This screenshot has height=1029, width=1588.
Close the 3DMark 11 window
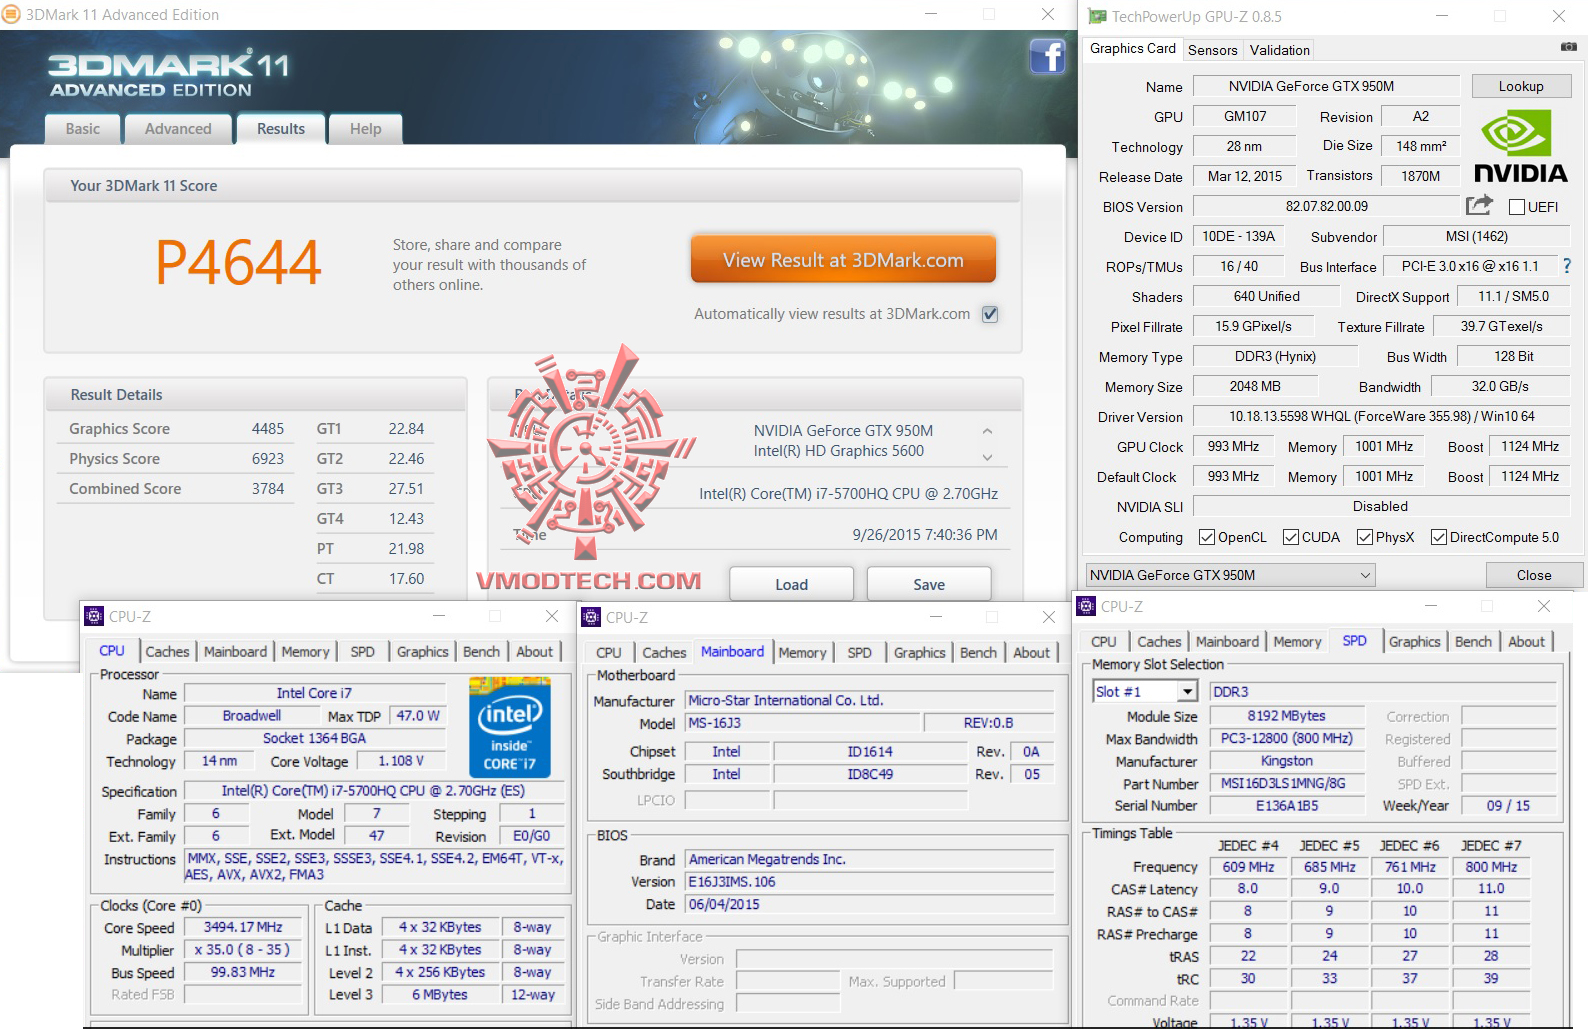[x=1047, y=14]
